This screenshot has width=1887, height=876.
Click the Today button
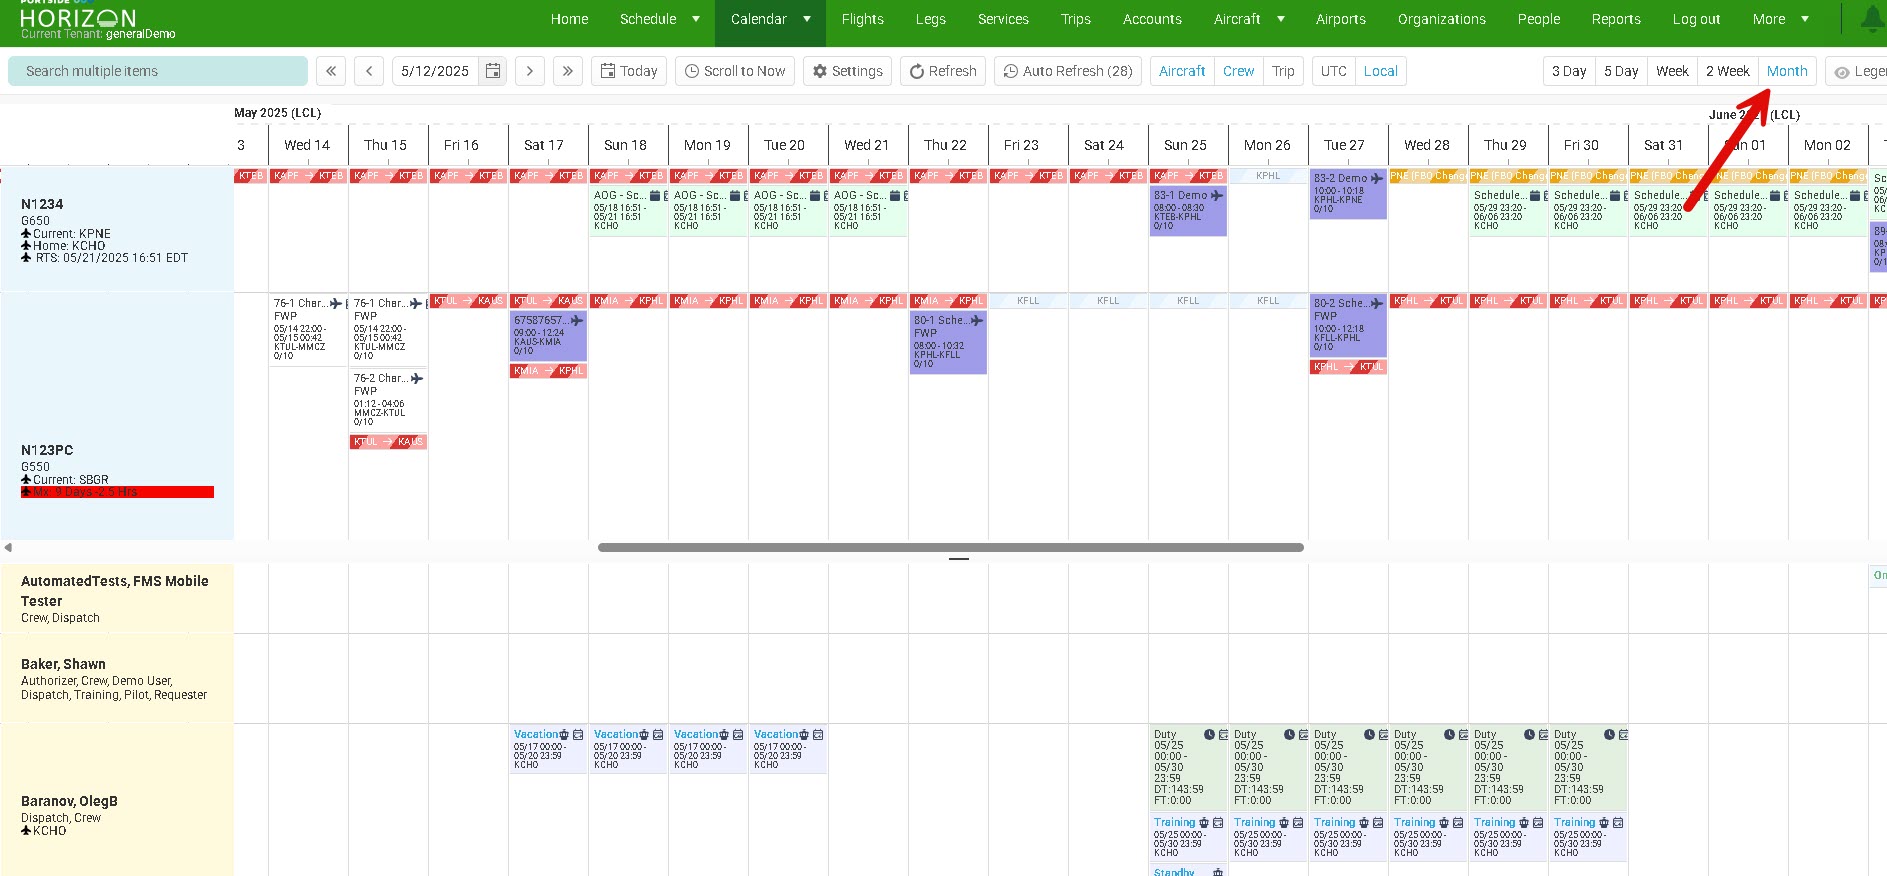click(629, 71)
